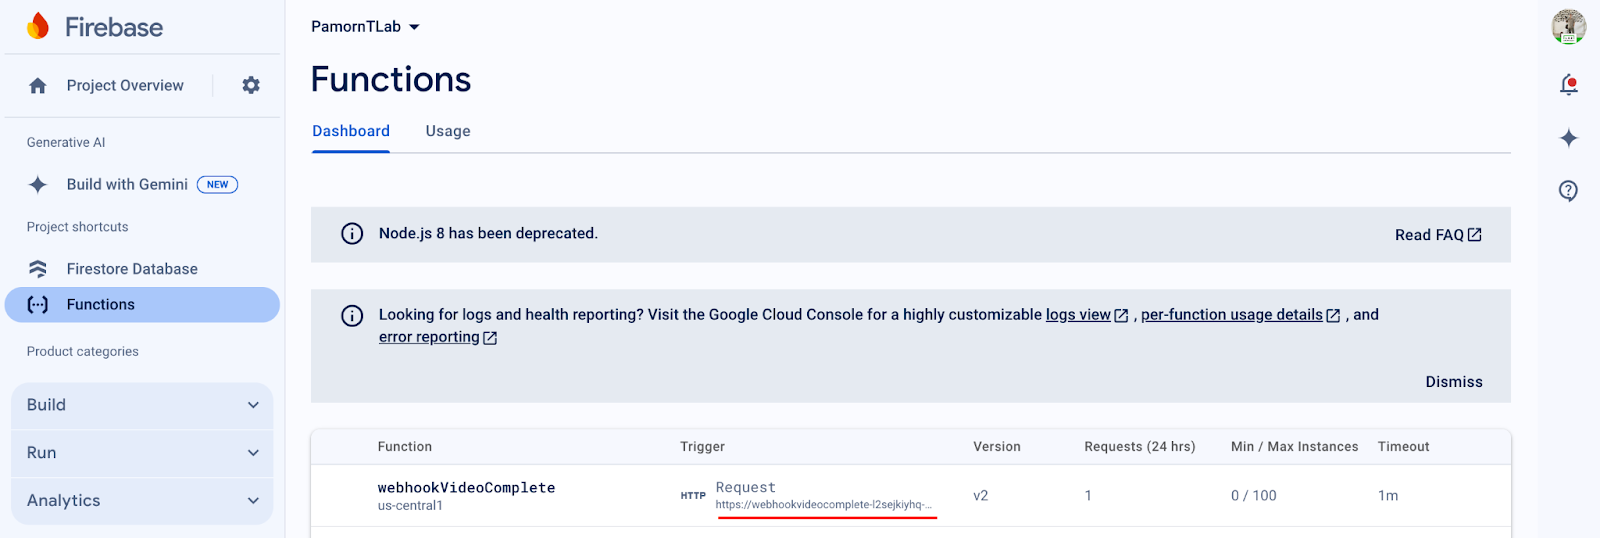The width and height of the screenshot is (1600, 538).
Task: Open user account avatar
Action: (1569, 27)
